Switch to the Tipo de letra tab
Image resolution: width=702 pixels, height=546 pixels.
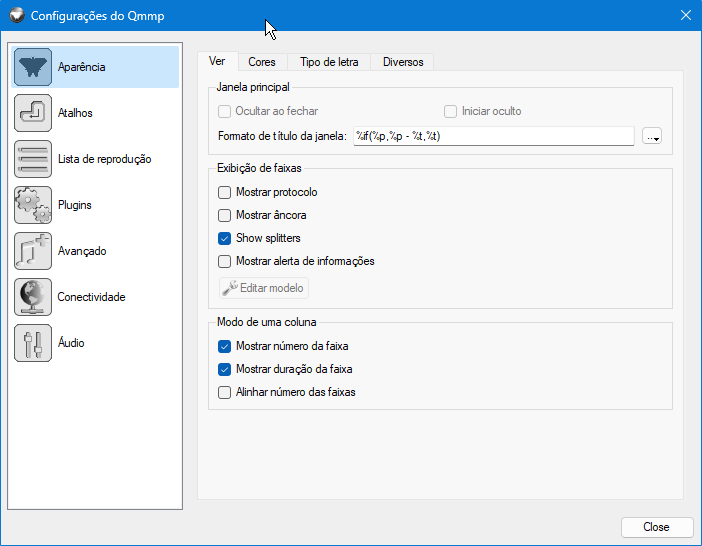(x=329, y=62)
